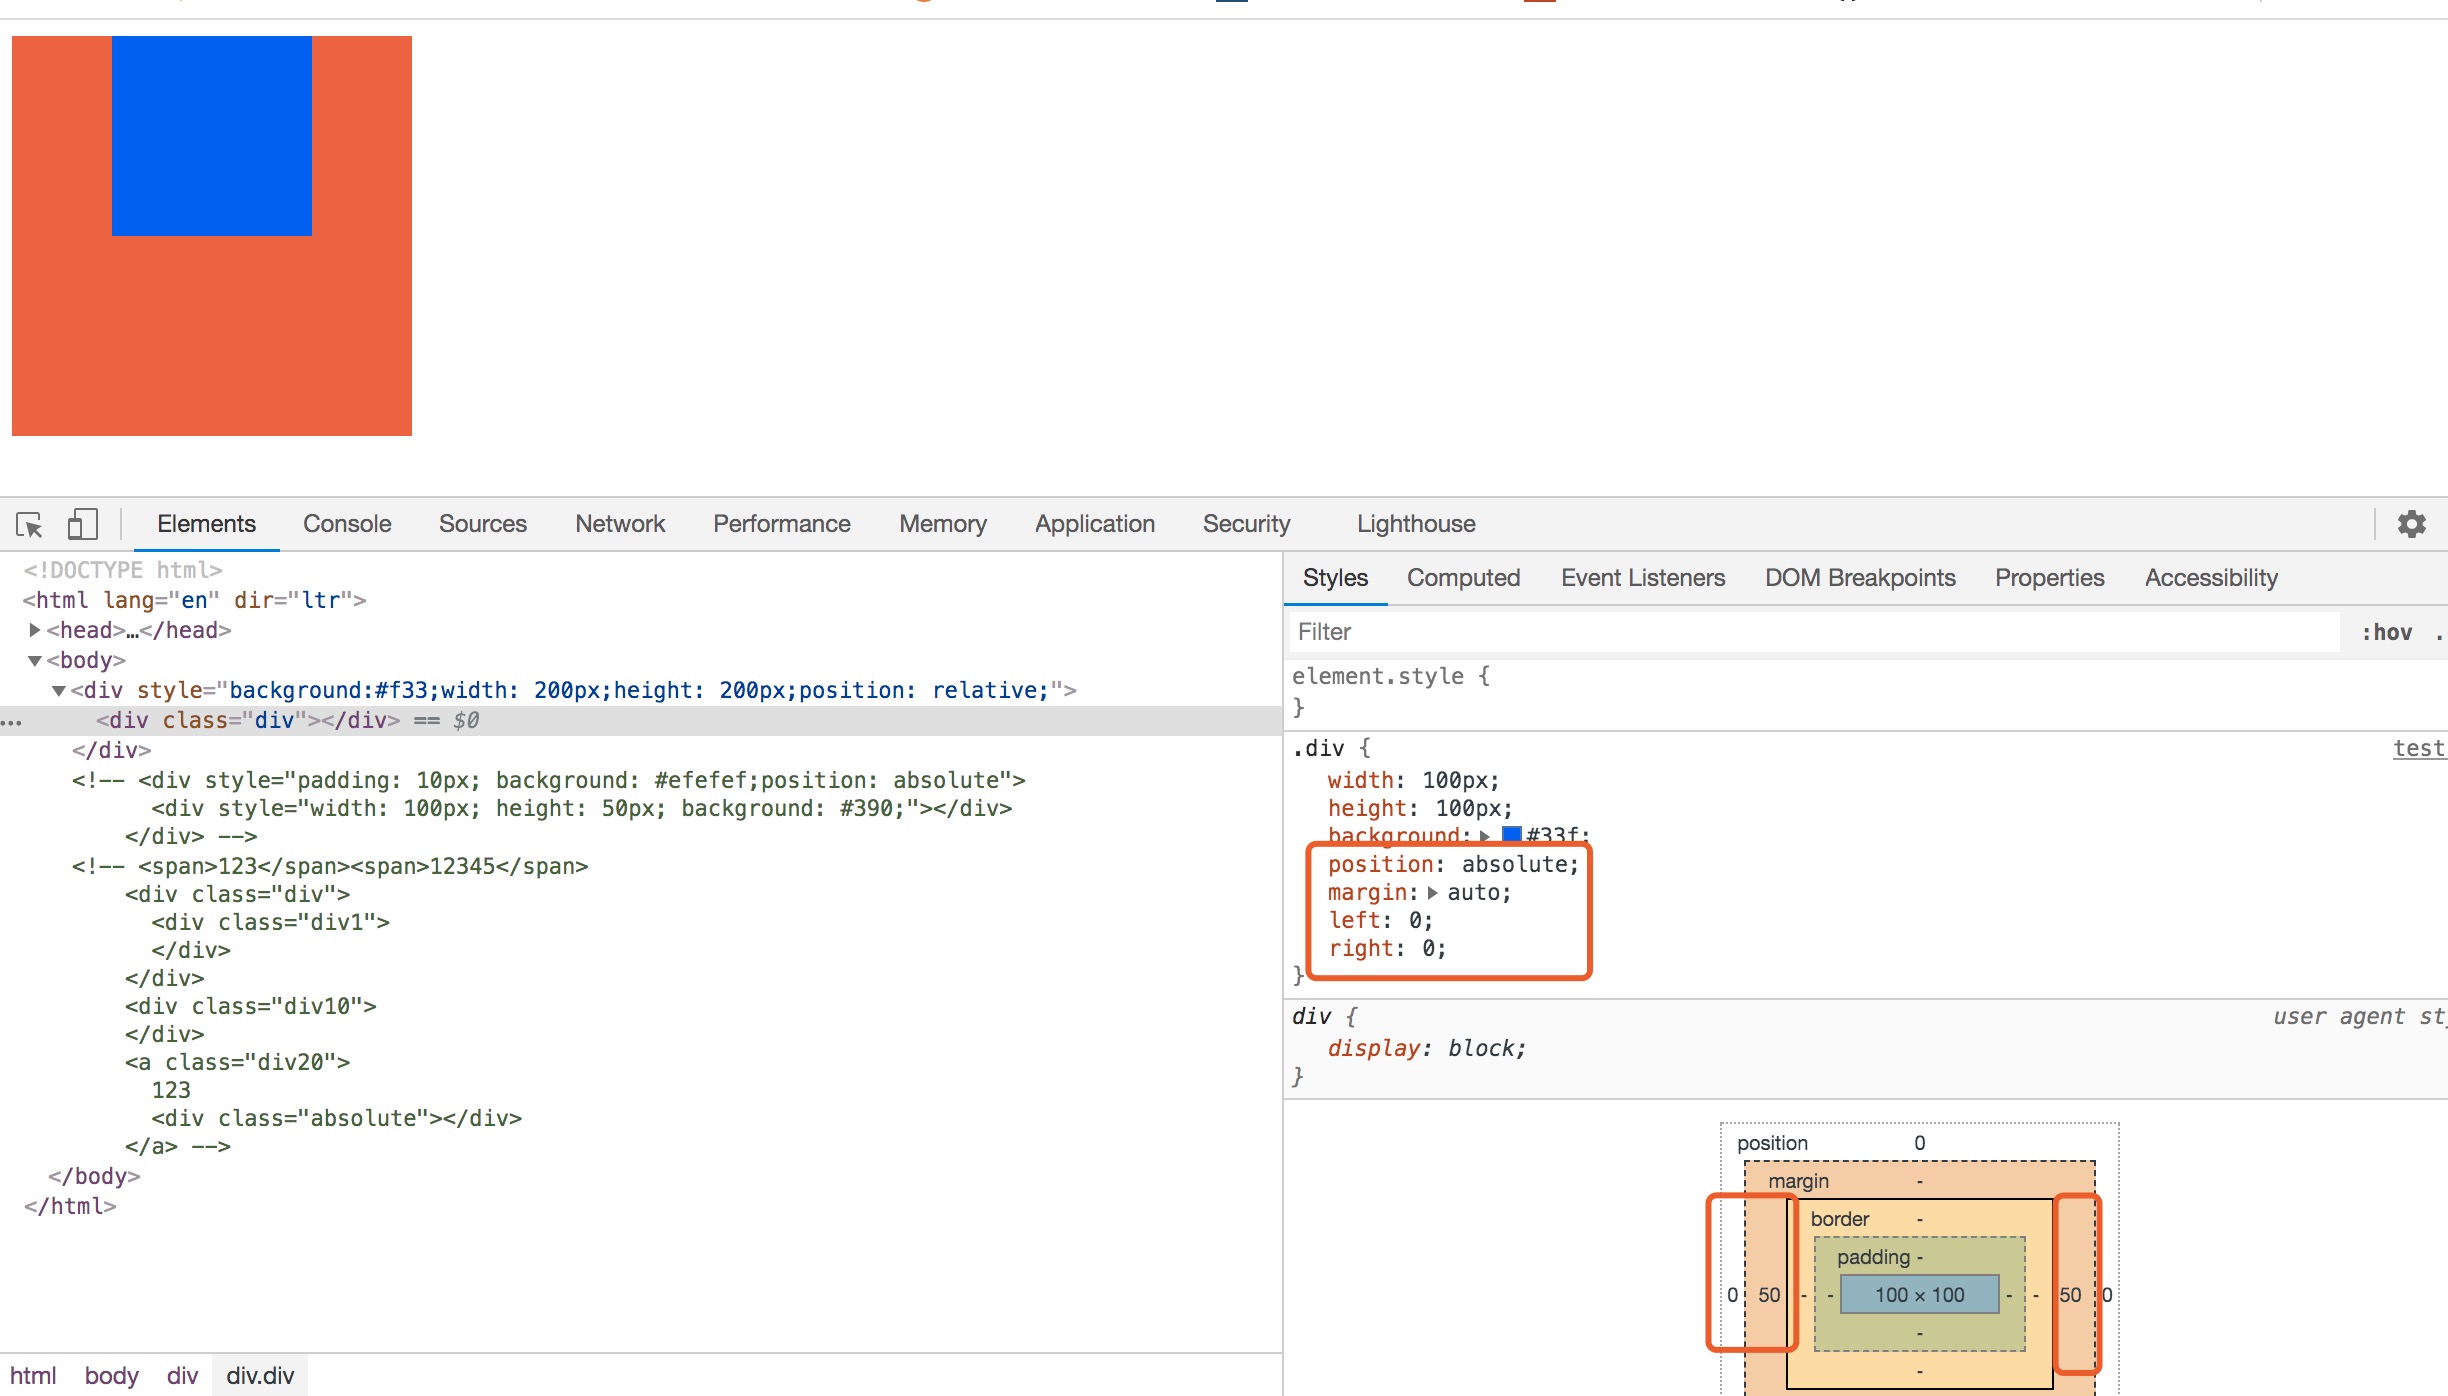
Task: Open the Performance tab
Action: pos(781,524)
